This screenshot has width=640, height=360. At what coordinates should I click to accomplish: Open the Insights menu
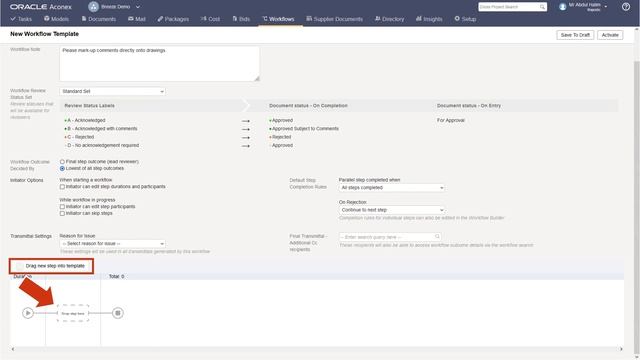point(429,19)
